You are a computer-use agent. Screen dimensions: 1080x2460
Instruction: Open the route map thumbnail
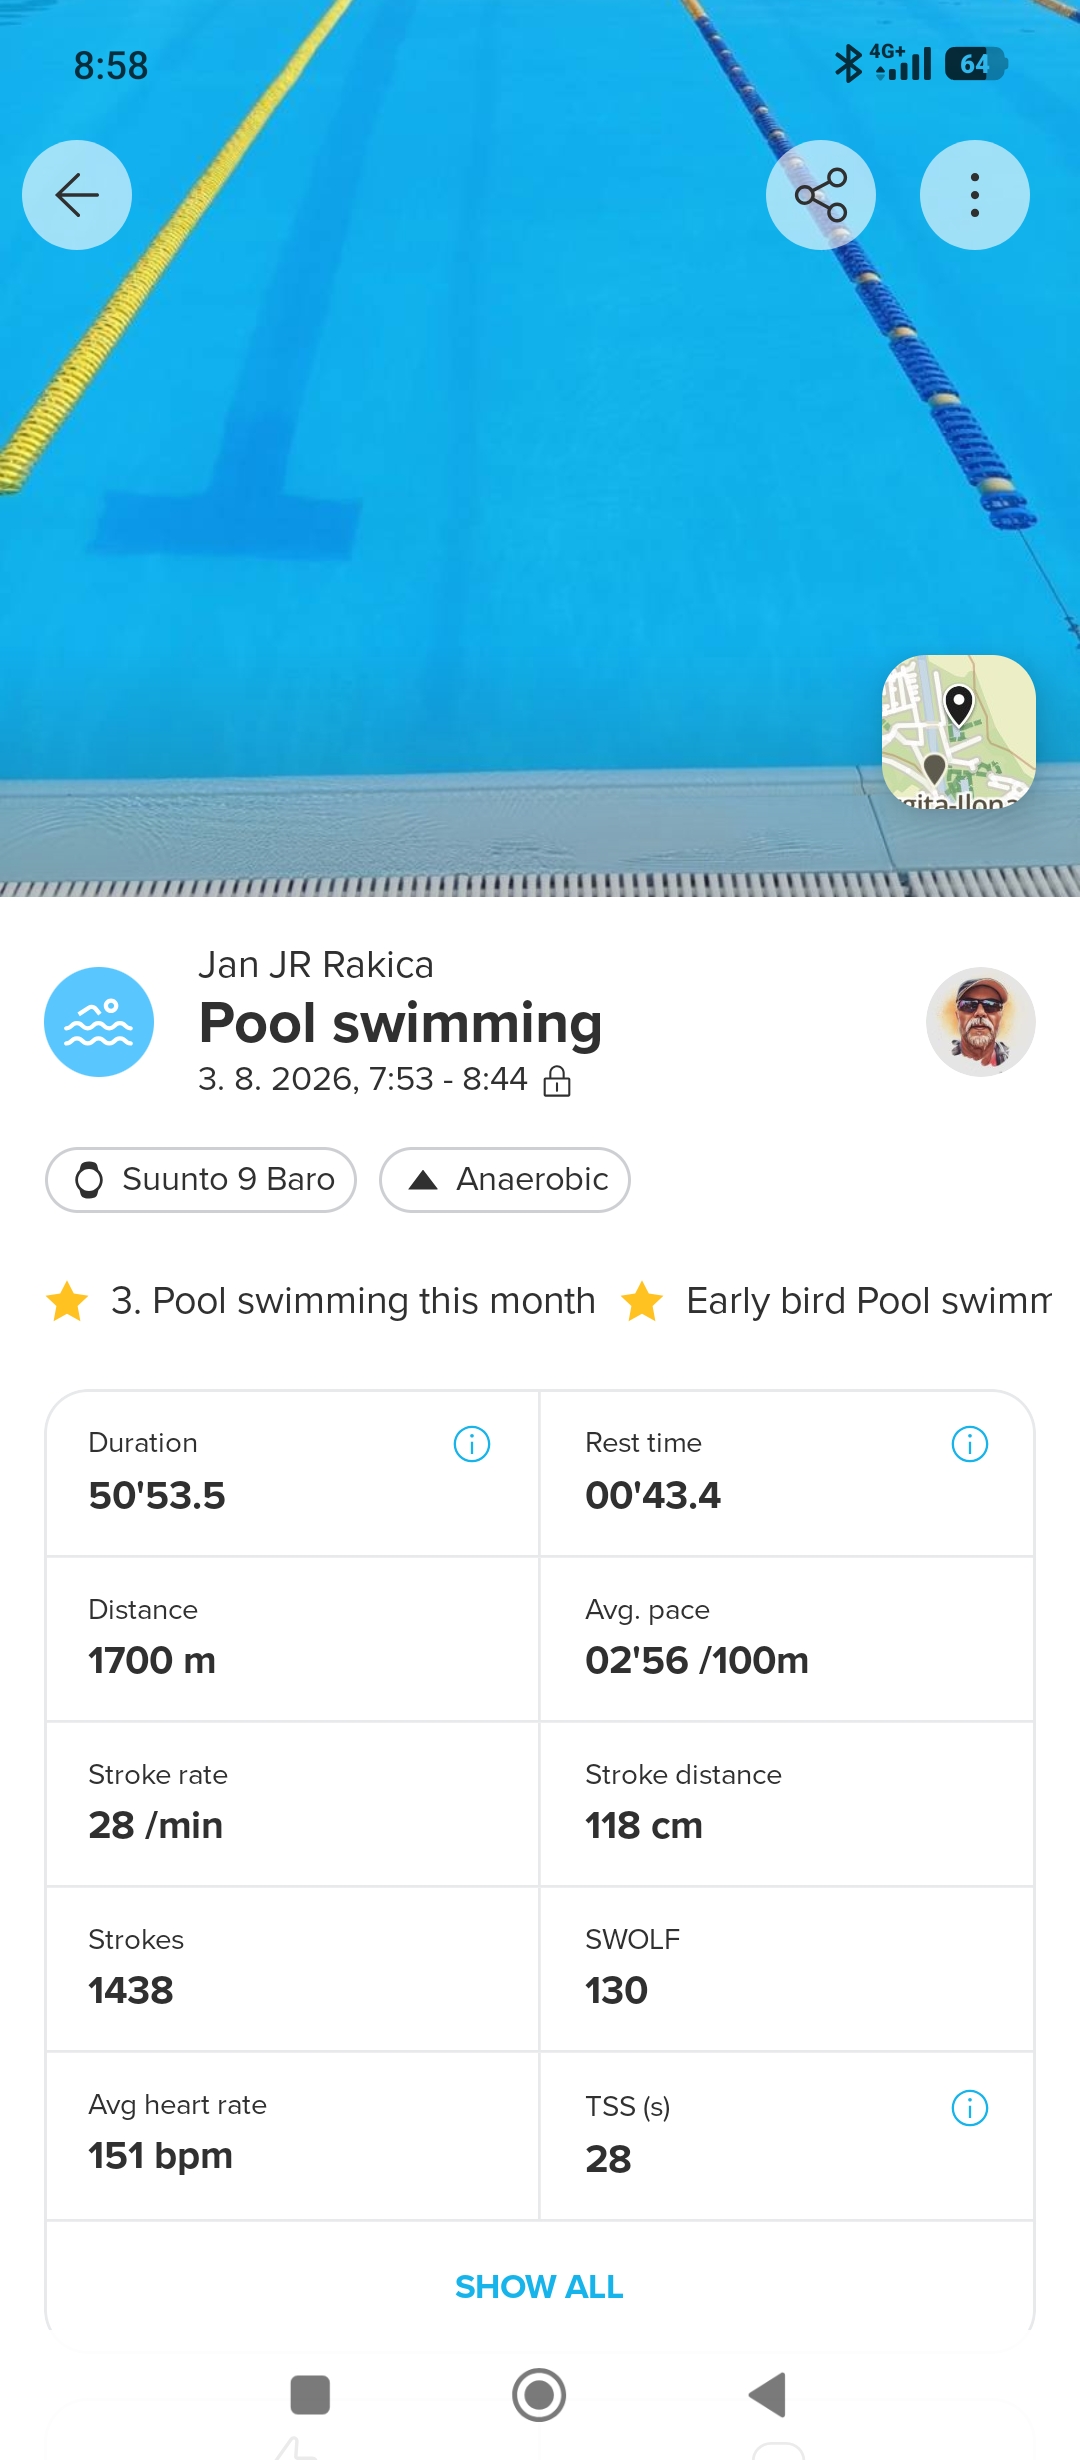click(x=959, y=732)
